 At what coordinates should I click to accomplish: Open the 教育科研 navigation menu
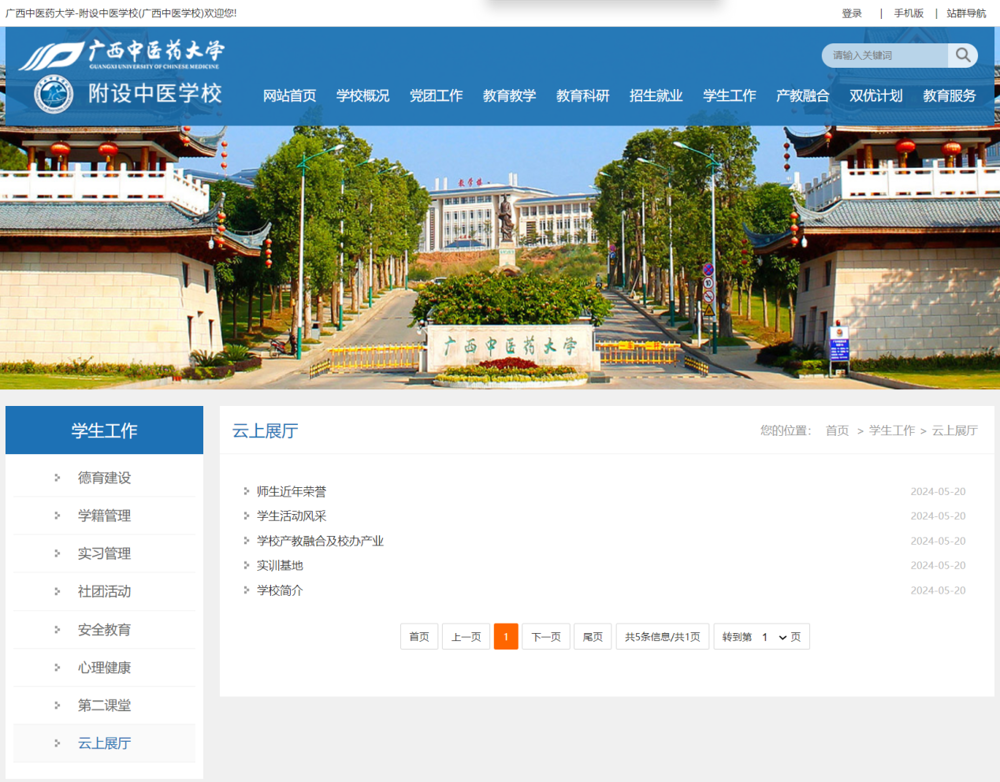click(583, 95)
